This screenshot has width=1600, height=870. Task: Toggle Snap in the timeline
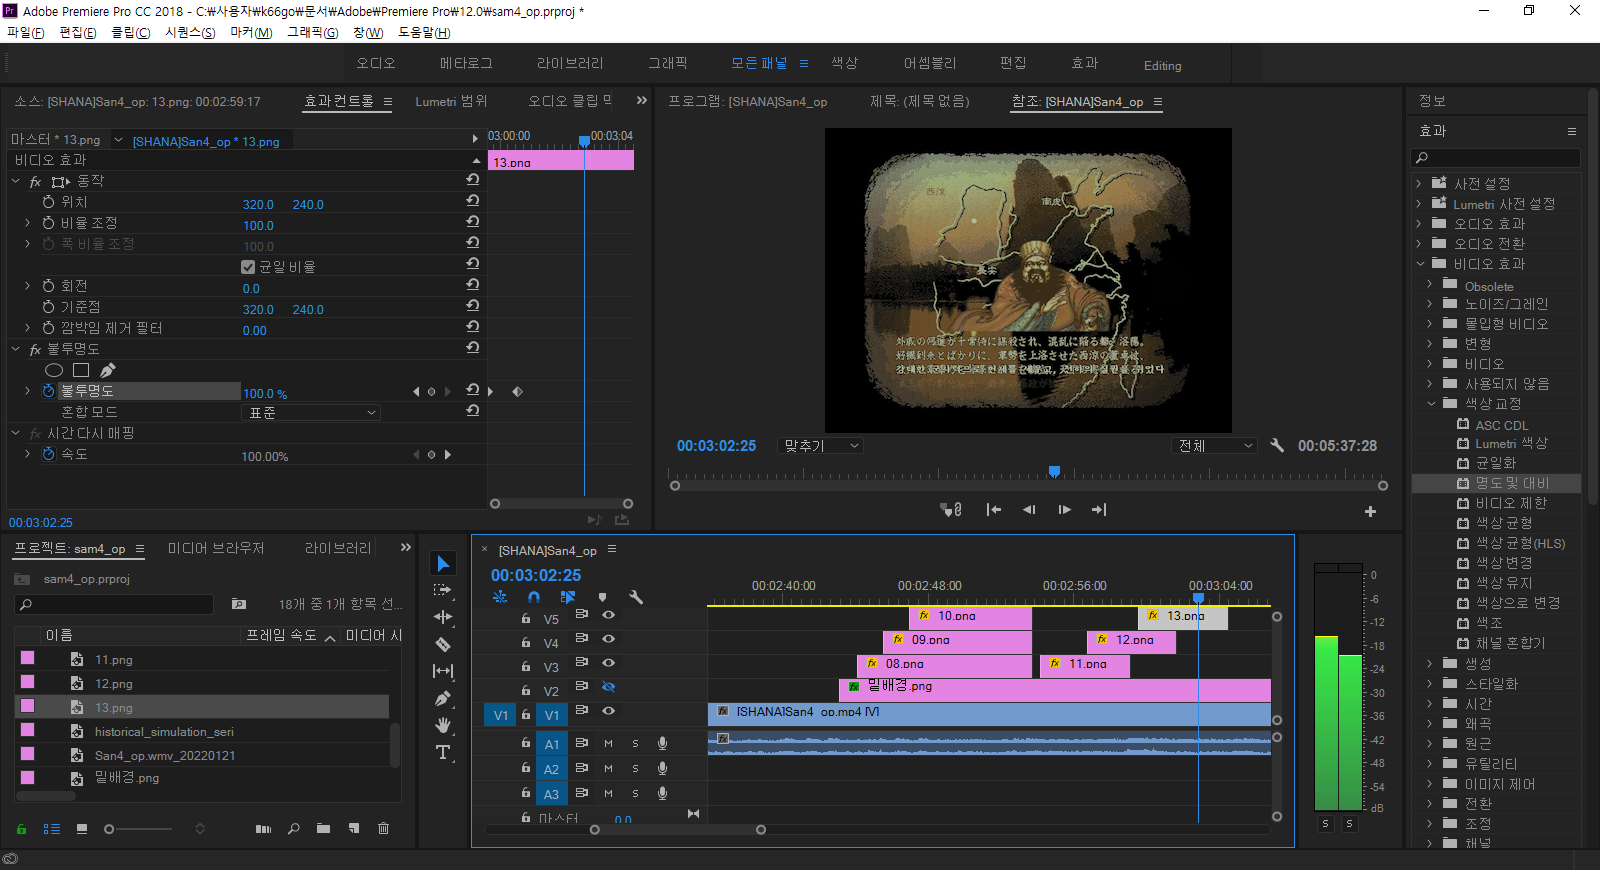pyautogui.click(x=534, y=597)
